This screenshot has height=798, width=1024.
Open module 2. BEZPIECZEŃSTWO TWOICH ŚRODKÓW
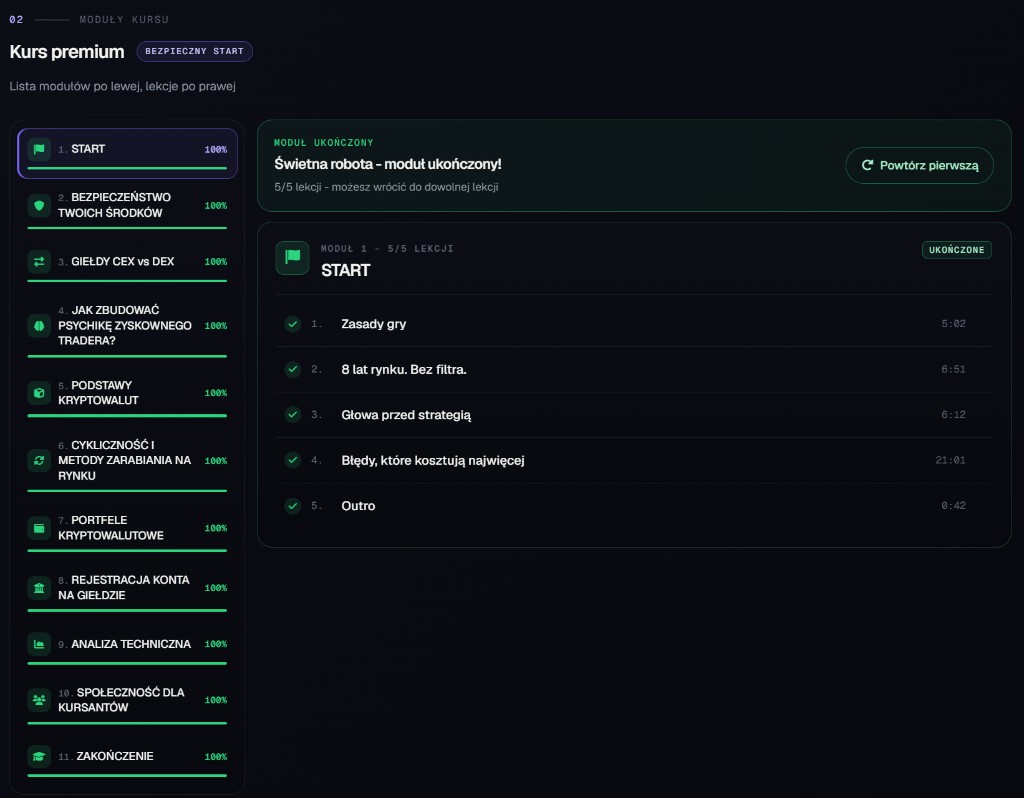point(127,208)
